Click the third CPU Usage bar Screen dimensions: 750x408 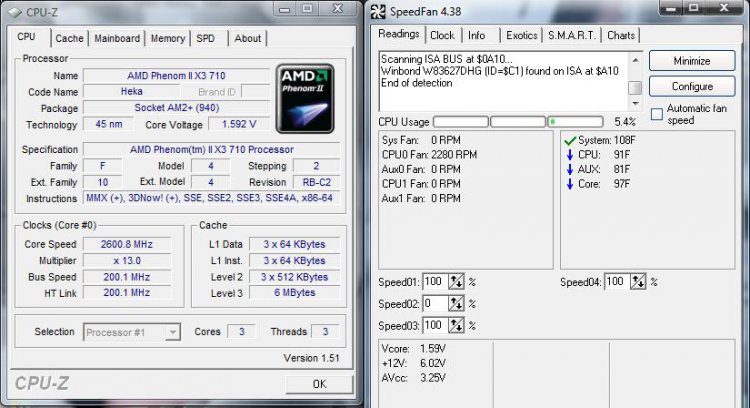pos(575,122)
